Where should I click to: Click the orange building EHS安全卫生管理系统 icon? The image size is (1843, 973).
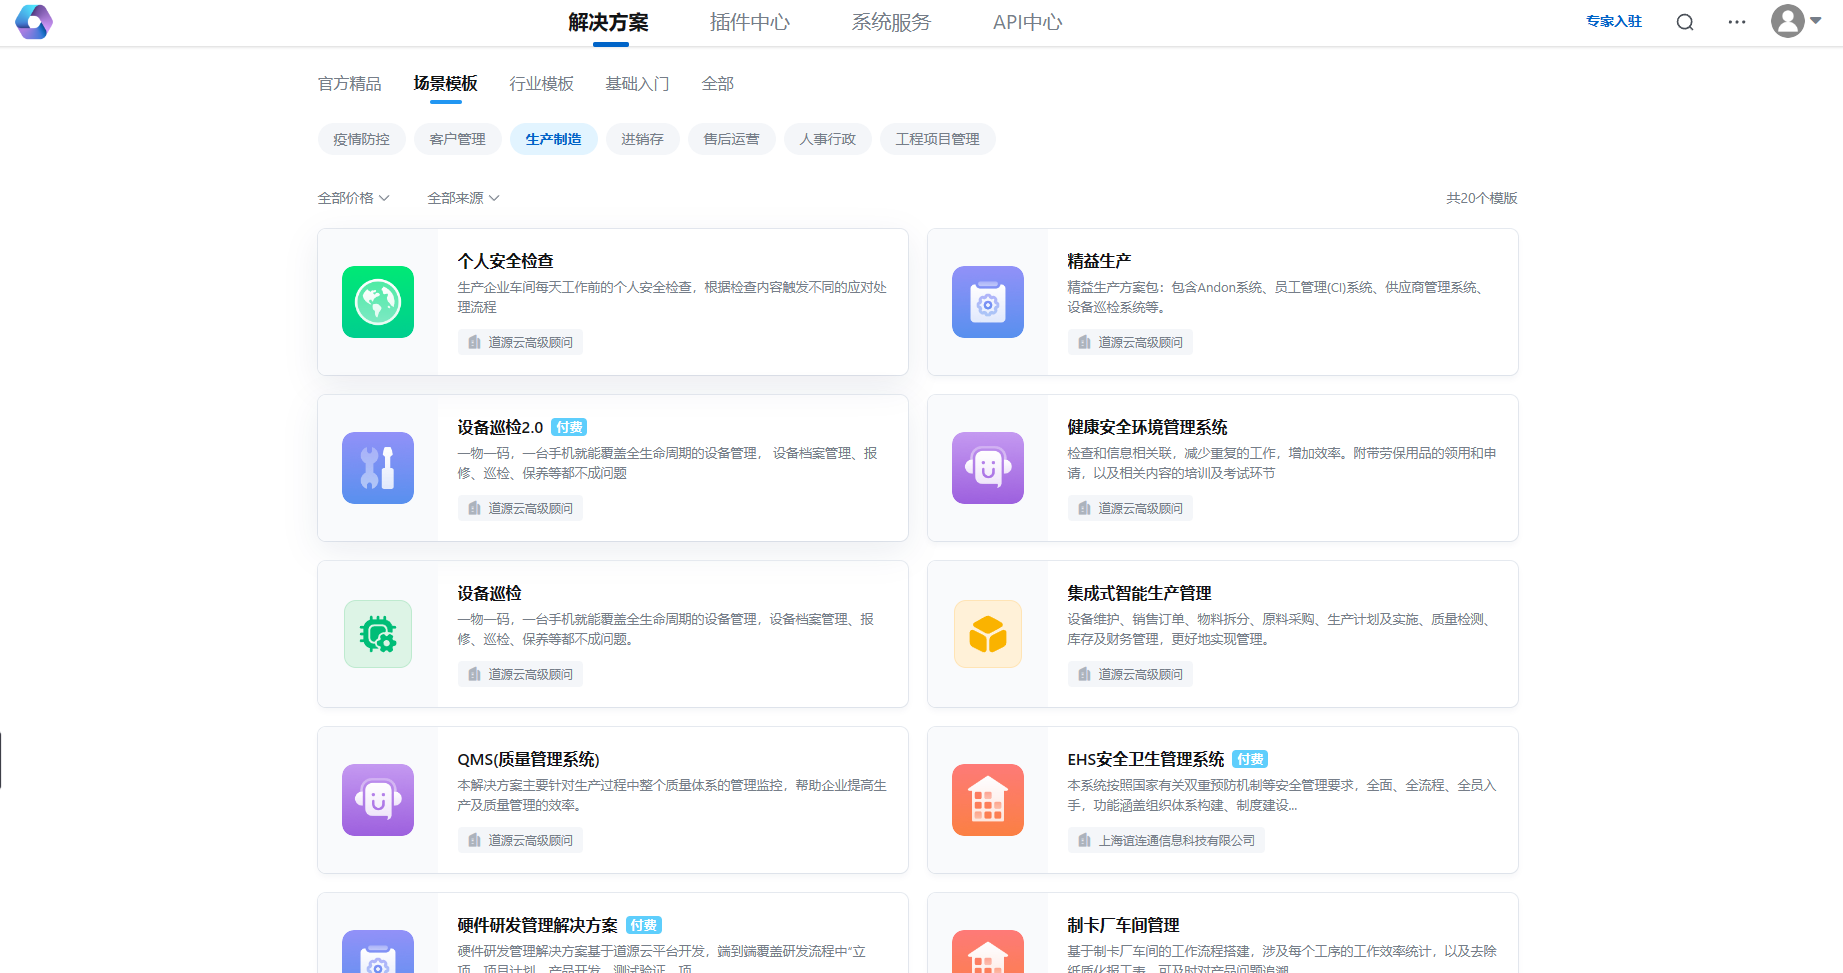(988, 800)
